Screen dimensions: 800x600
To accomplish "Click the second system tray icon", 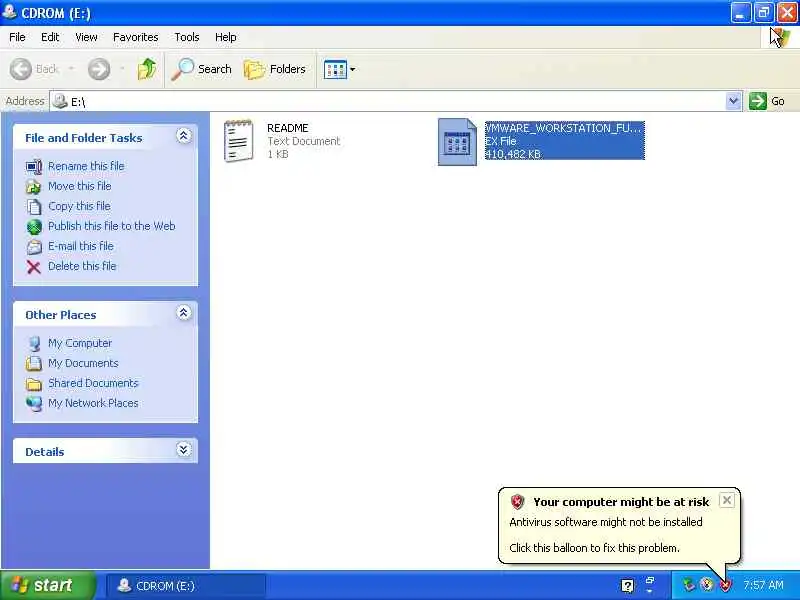I will click(707, 585).
